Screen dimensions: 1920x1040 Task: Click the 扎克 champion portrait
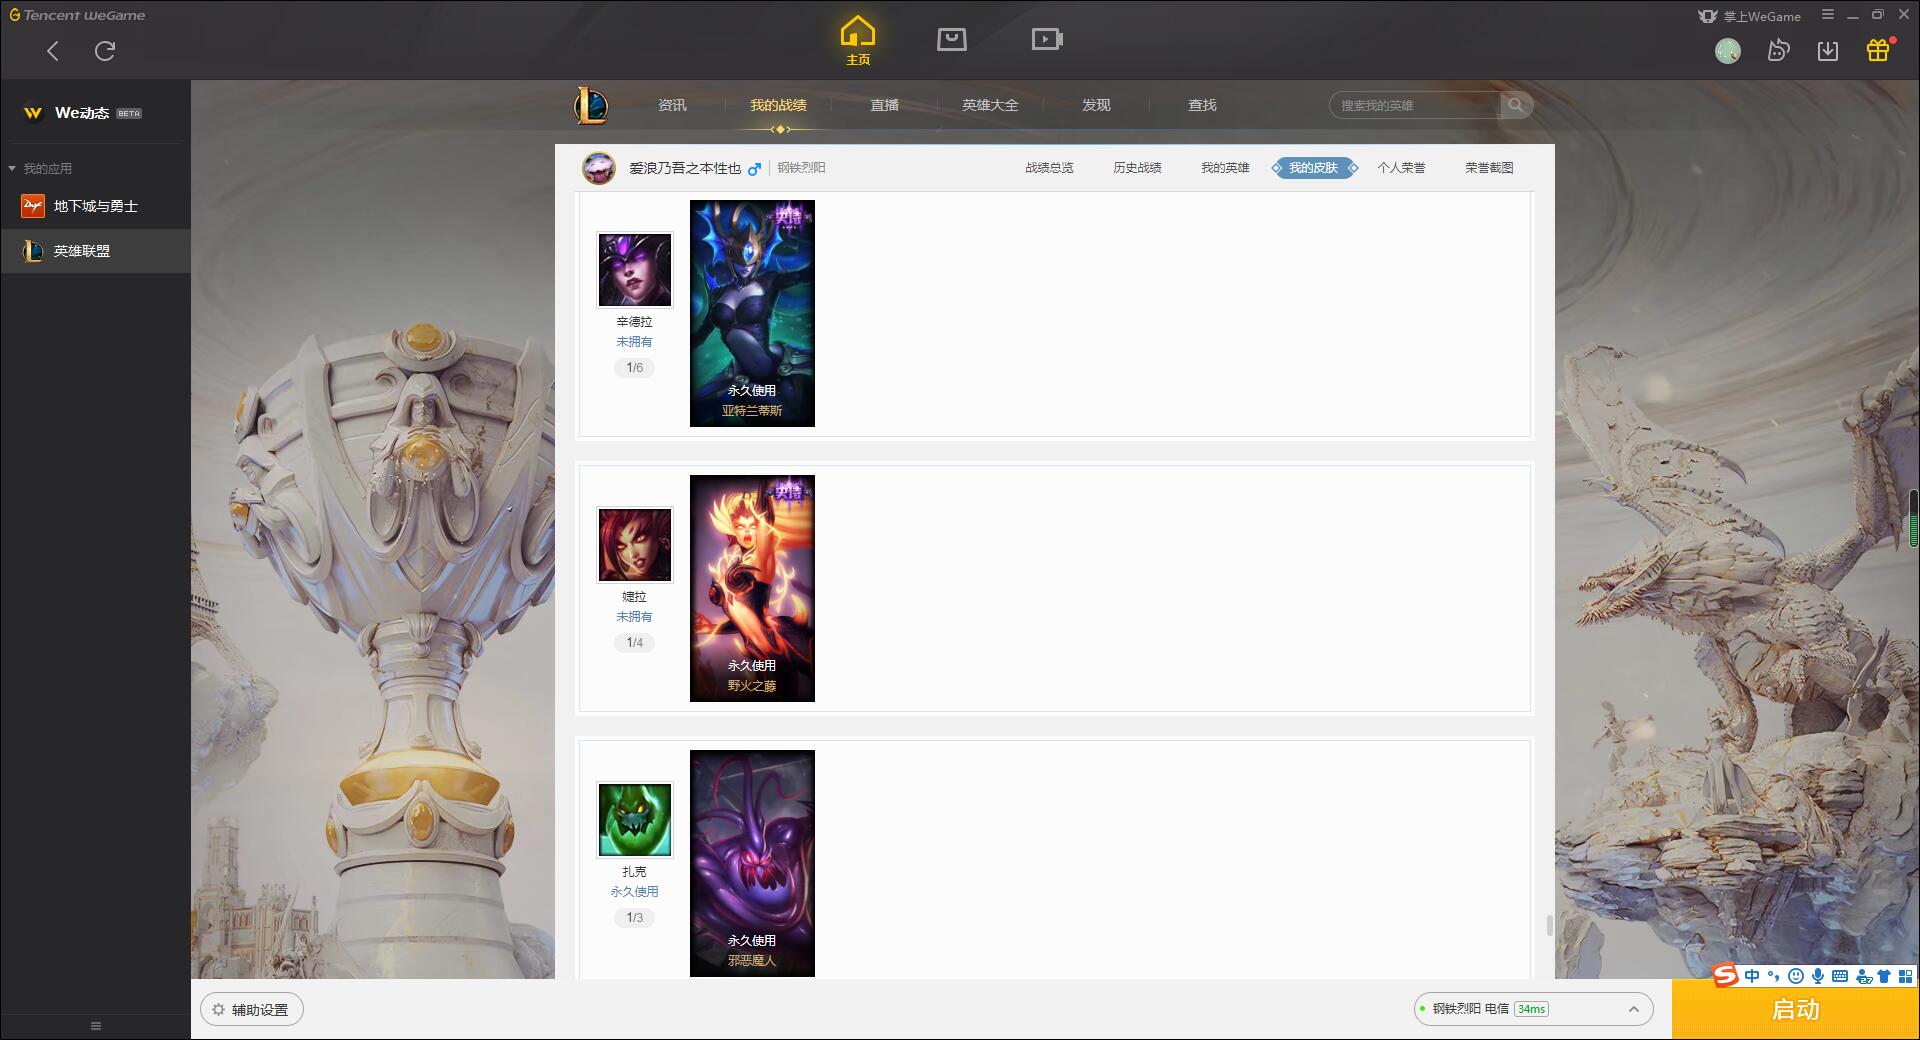coord(635,820)
